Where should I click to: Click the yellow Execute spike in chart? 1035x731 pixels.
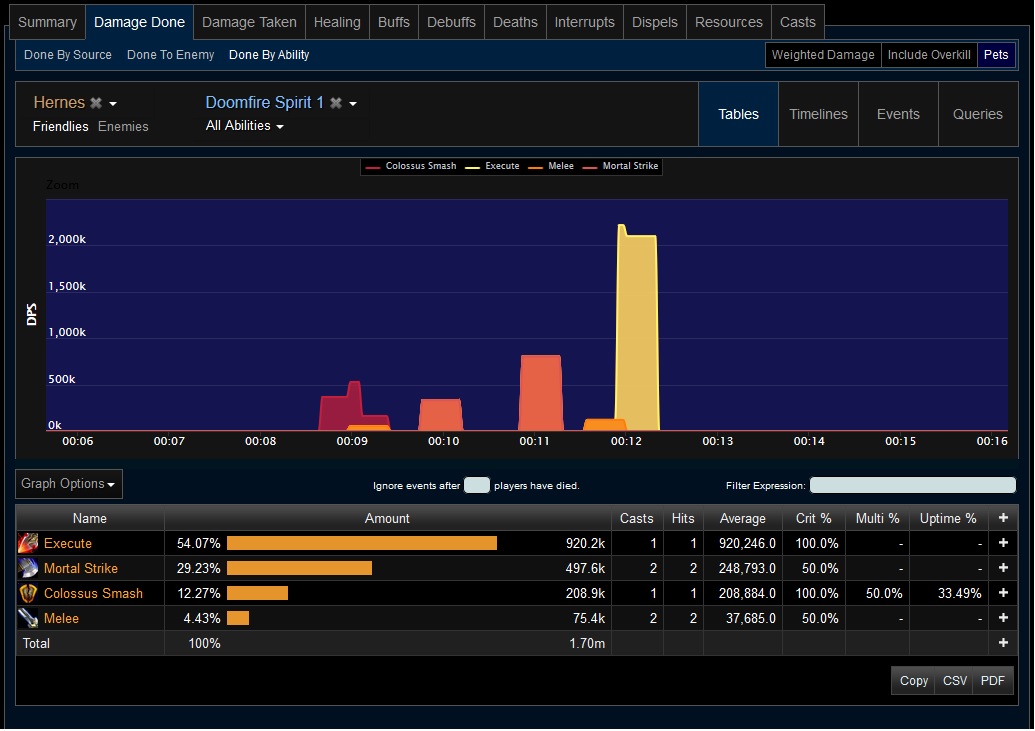tap(638, 330)
